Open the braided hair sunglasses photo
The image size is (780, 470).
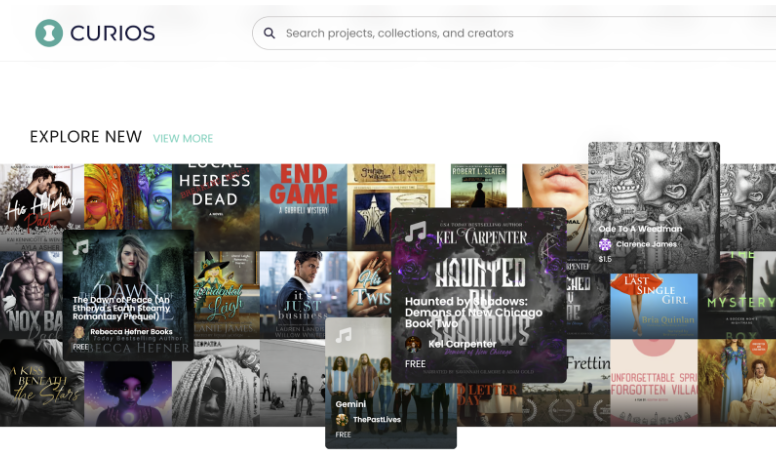216,383
